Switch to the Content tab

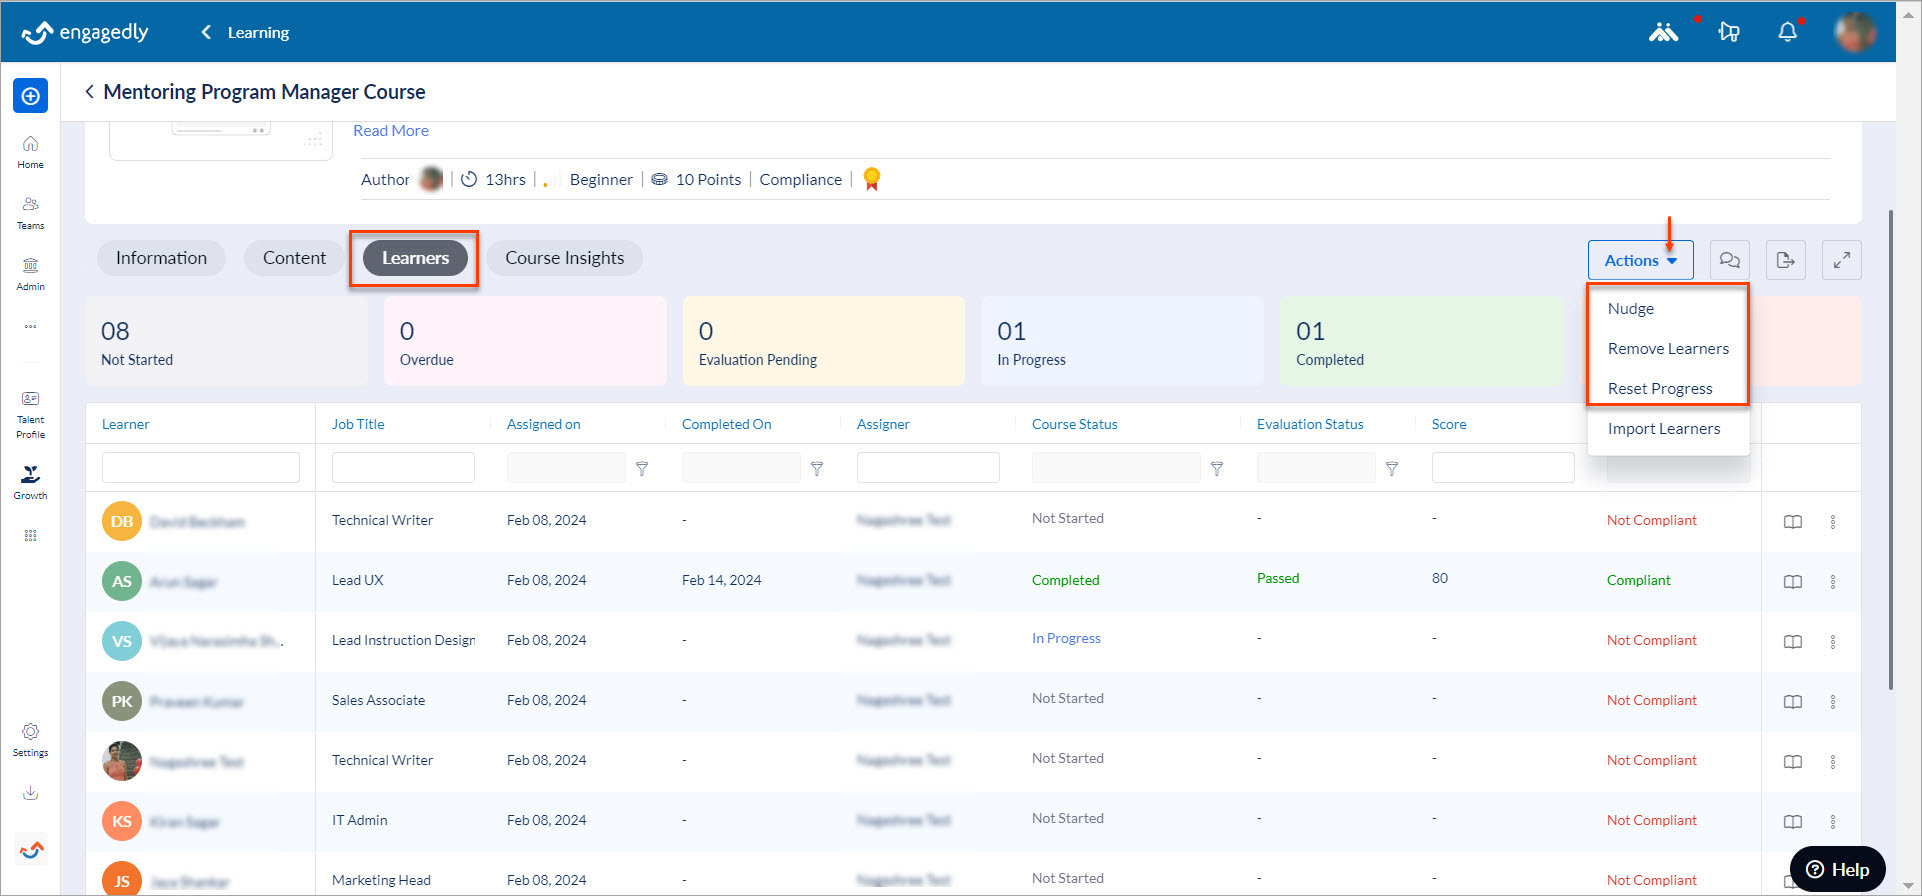[294, 258]
